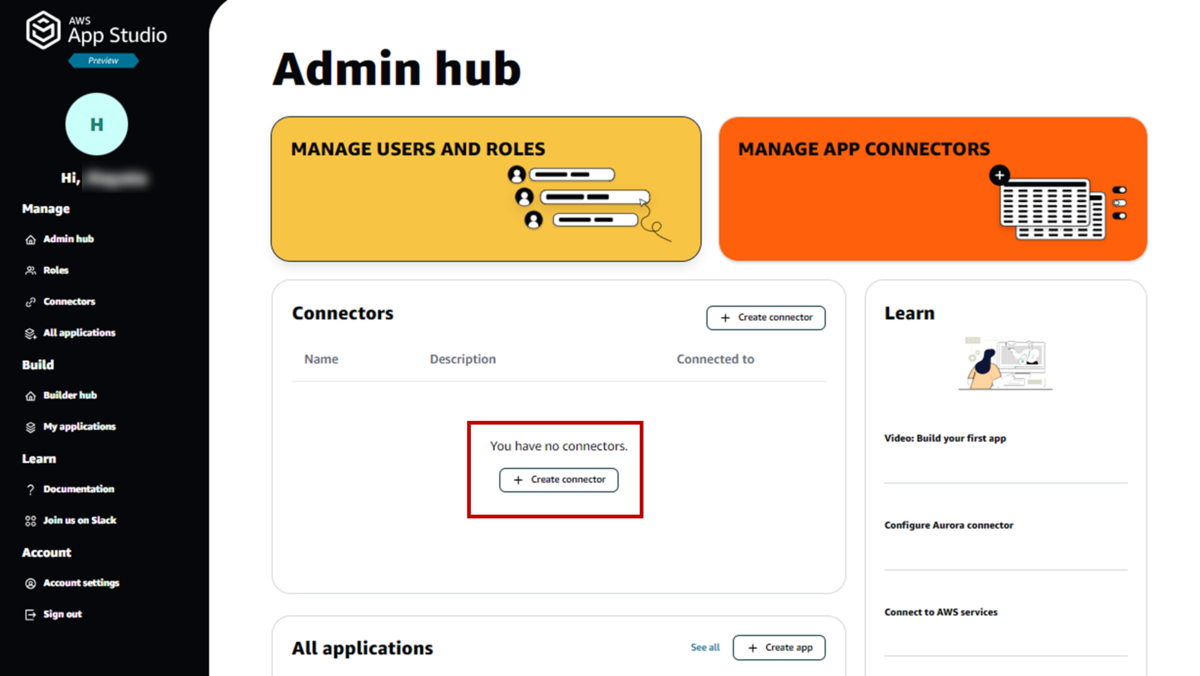Click the Preview badge under App Studio

(x=103, y=61)
